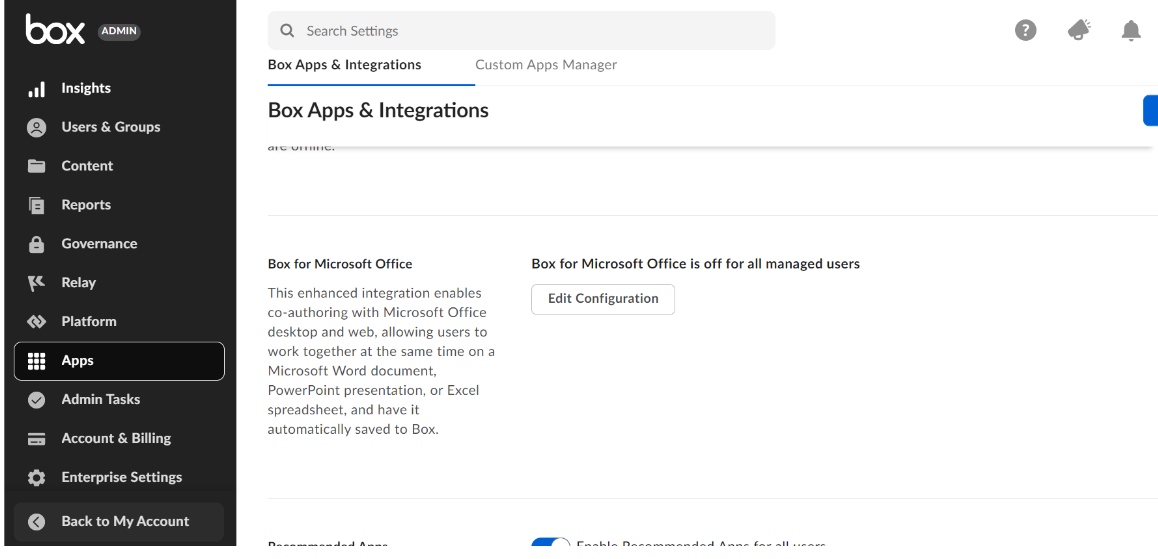Click the search magnifier icon

point(287,31)
